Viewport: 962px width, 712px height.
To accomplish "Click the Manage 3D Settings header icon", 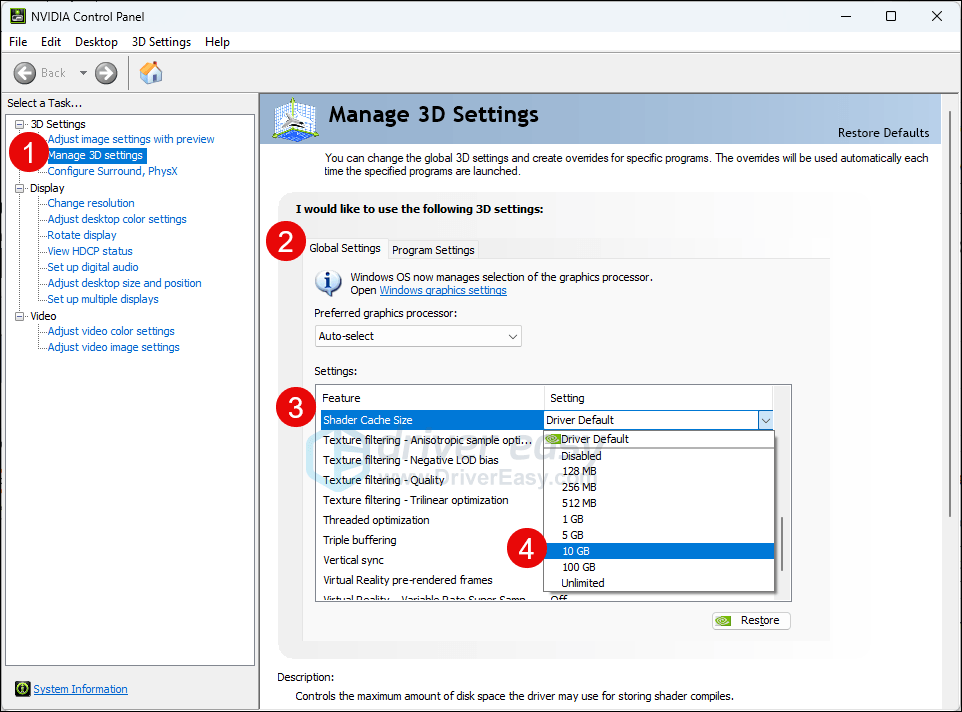I will point(296,120).
